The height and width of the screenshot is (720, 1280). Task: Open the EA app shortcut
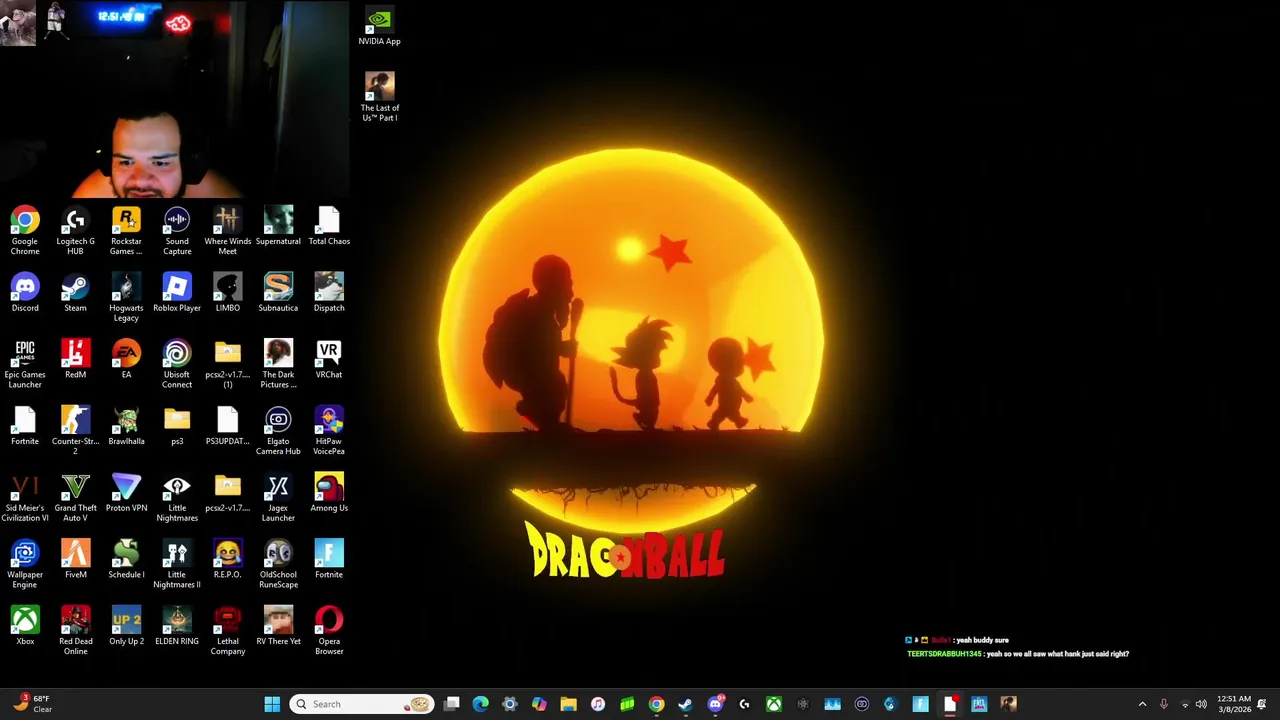126,359
